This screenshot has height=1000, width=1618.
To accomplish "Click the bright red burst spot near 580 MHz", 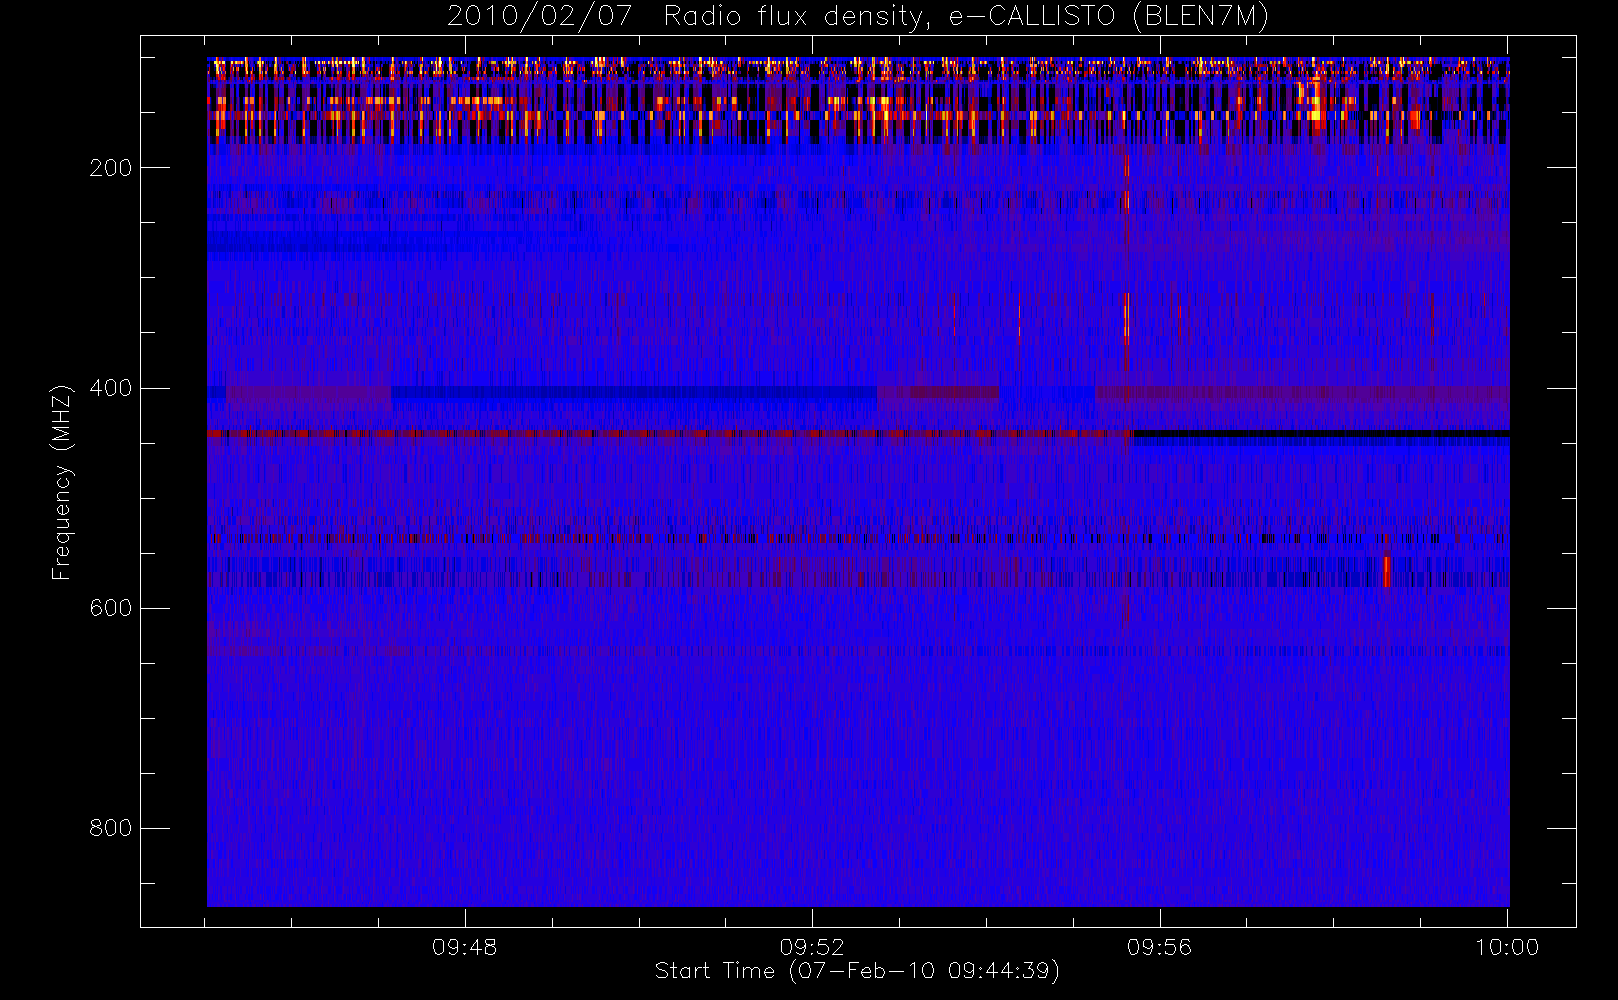I will 1386,571.
